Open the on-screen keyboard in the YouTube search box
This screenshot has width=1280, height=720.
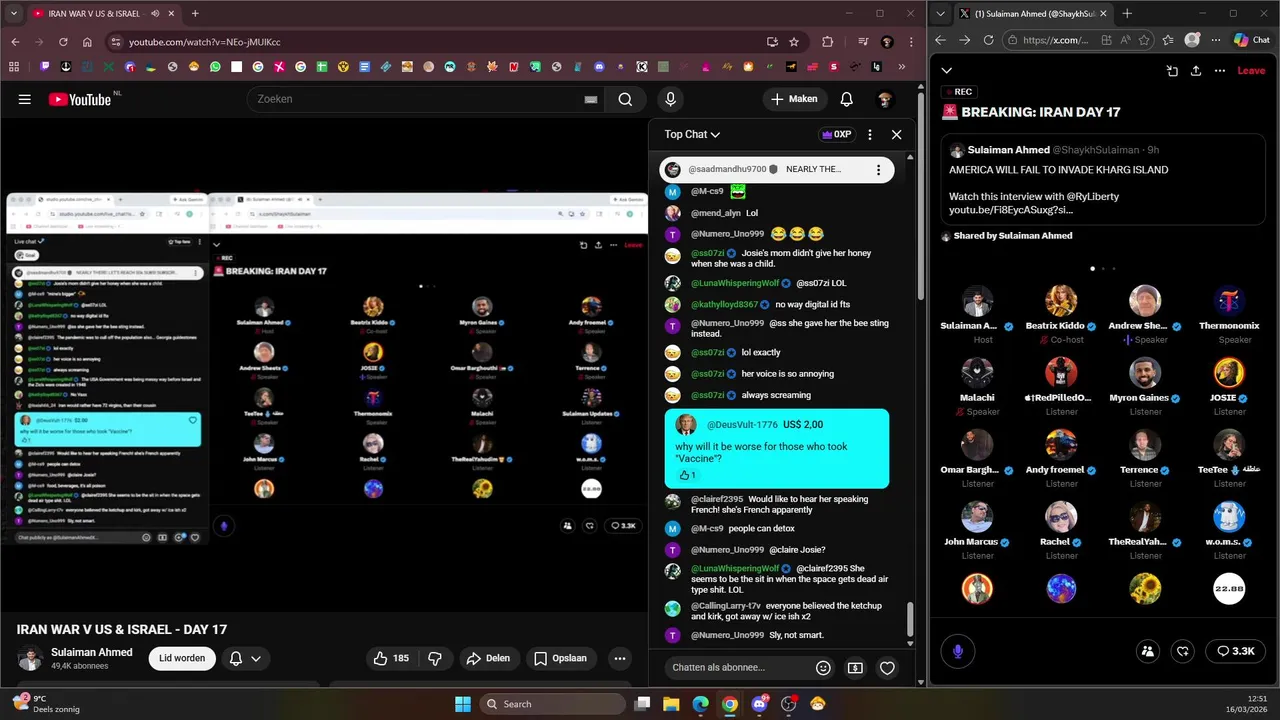pyautogui.click(x=591, y=99)
